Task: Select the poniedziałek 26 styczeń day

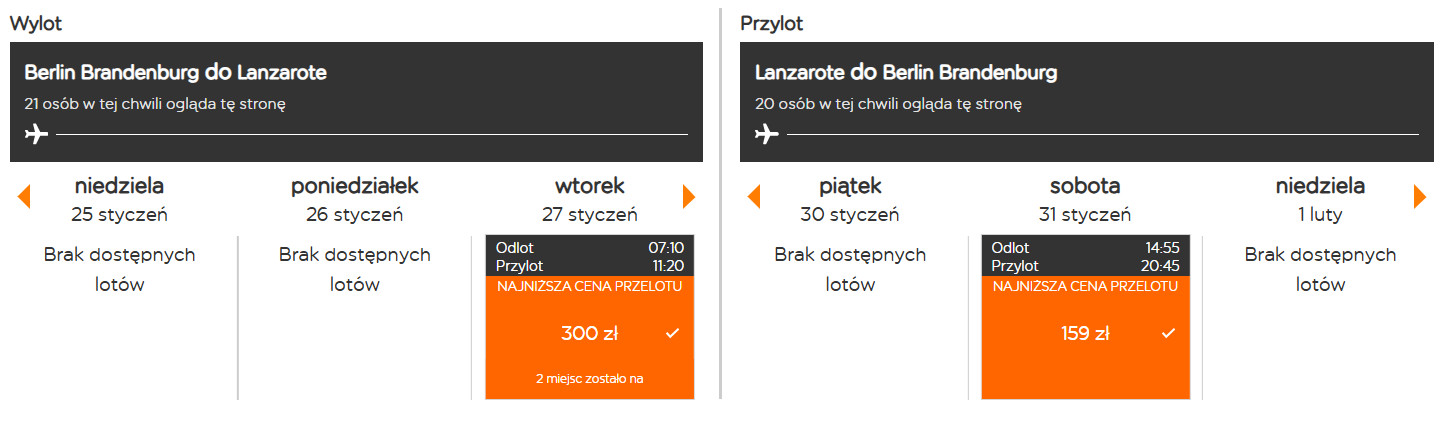Action: 354,199
